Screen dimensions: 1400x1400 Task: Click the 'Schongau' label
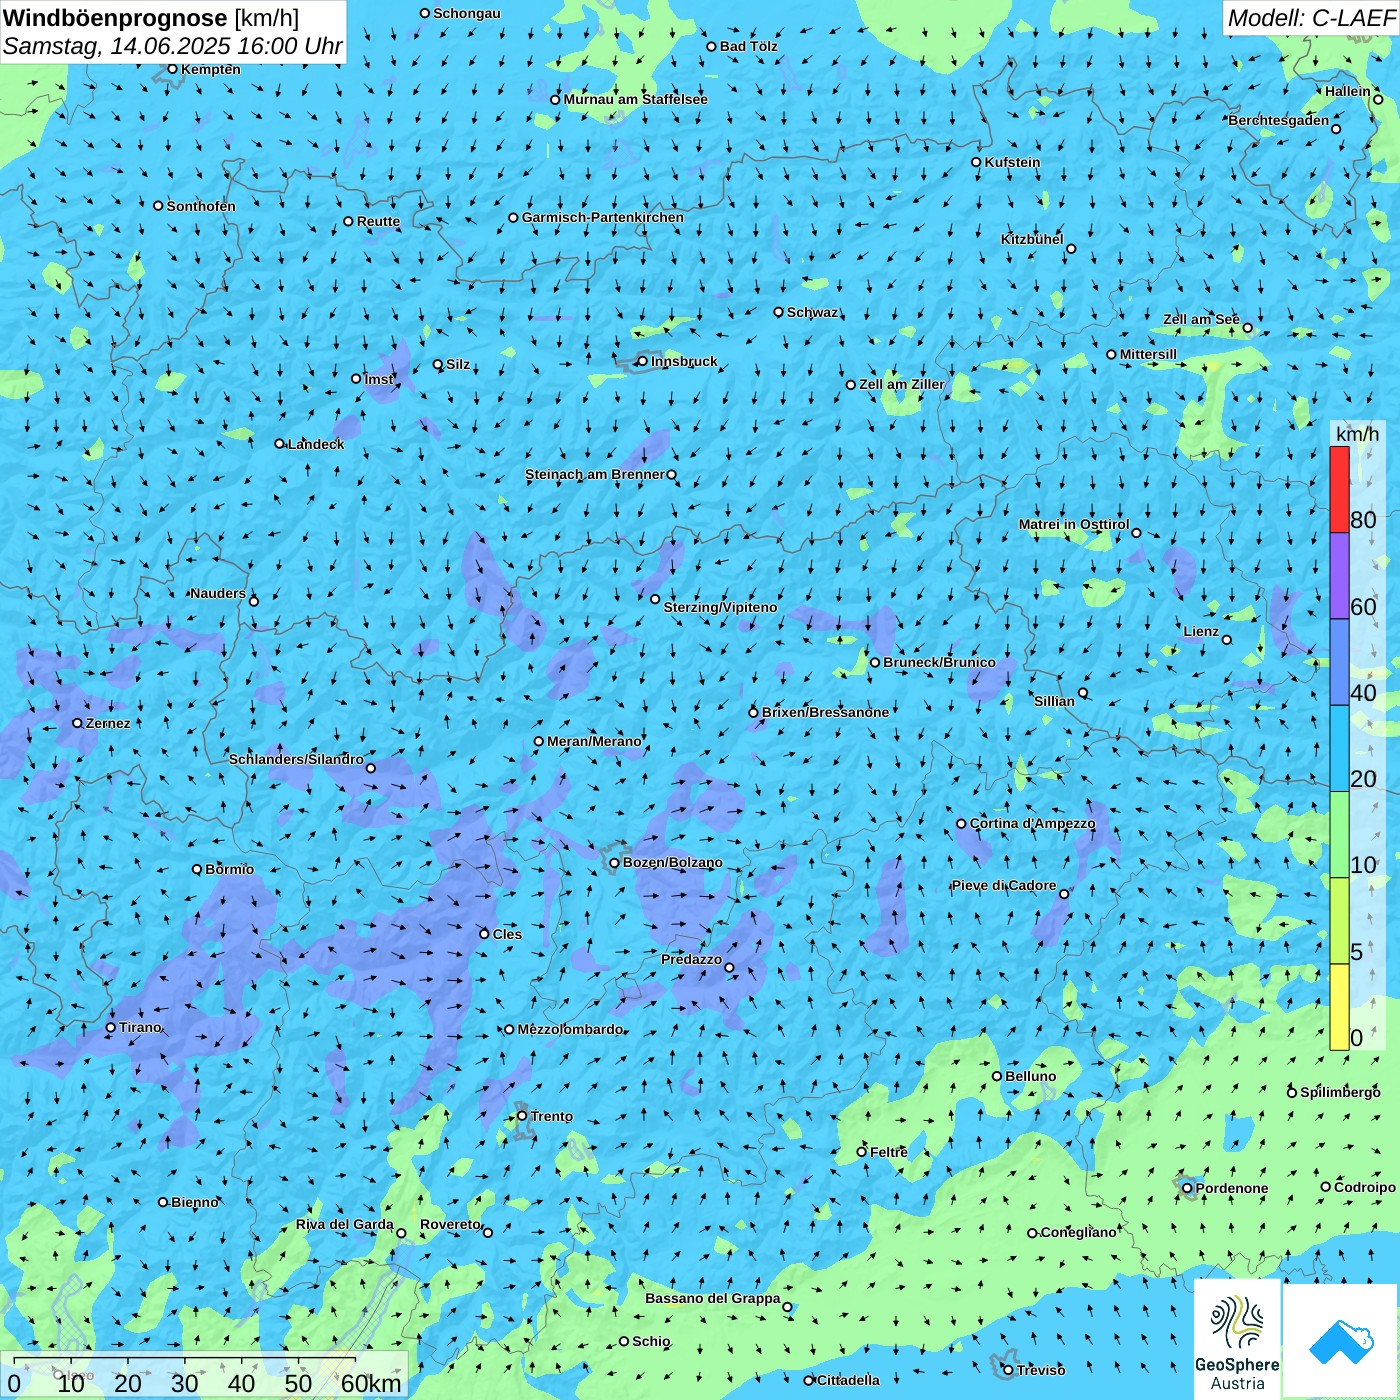[466, 13]
